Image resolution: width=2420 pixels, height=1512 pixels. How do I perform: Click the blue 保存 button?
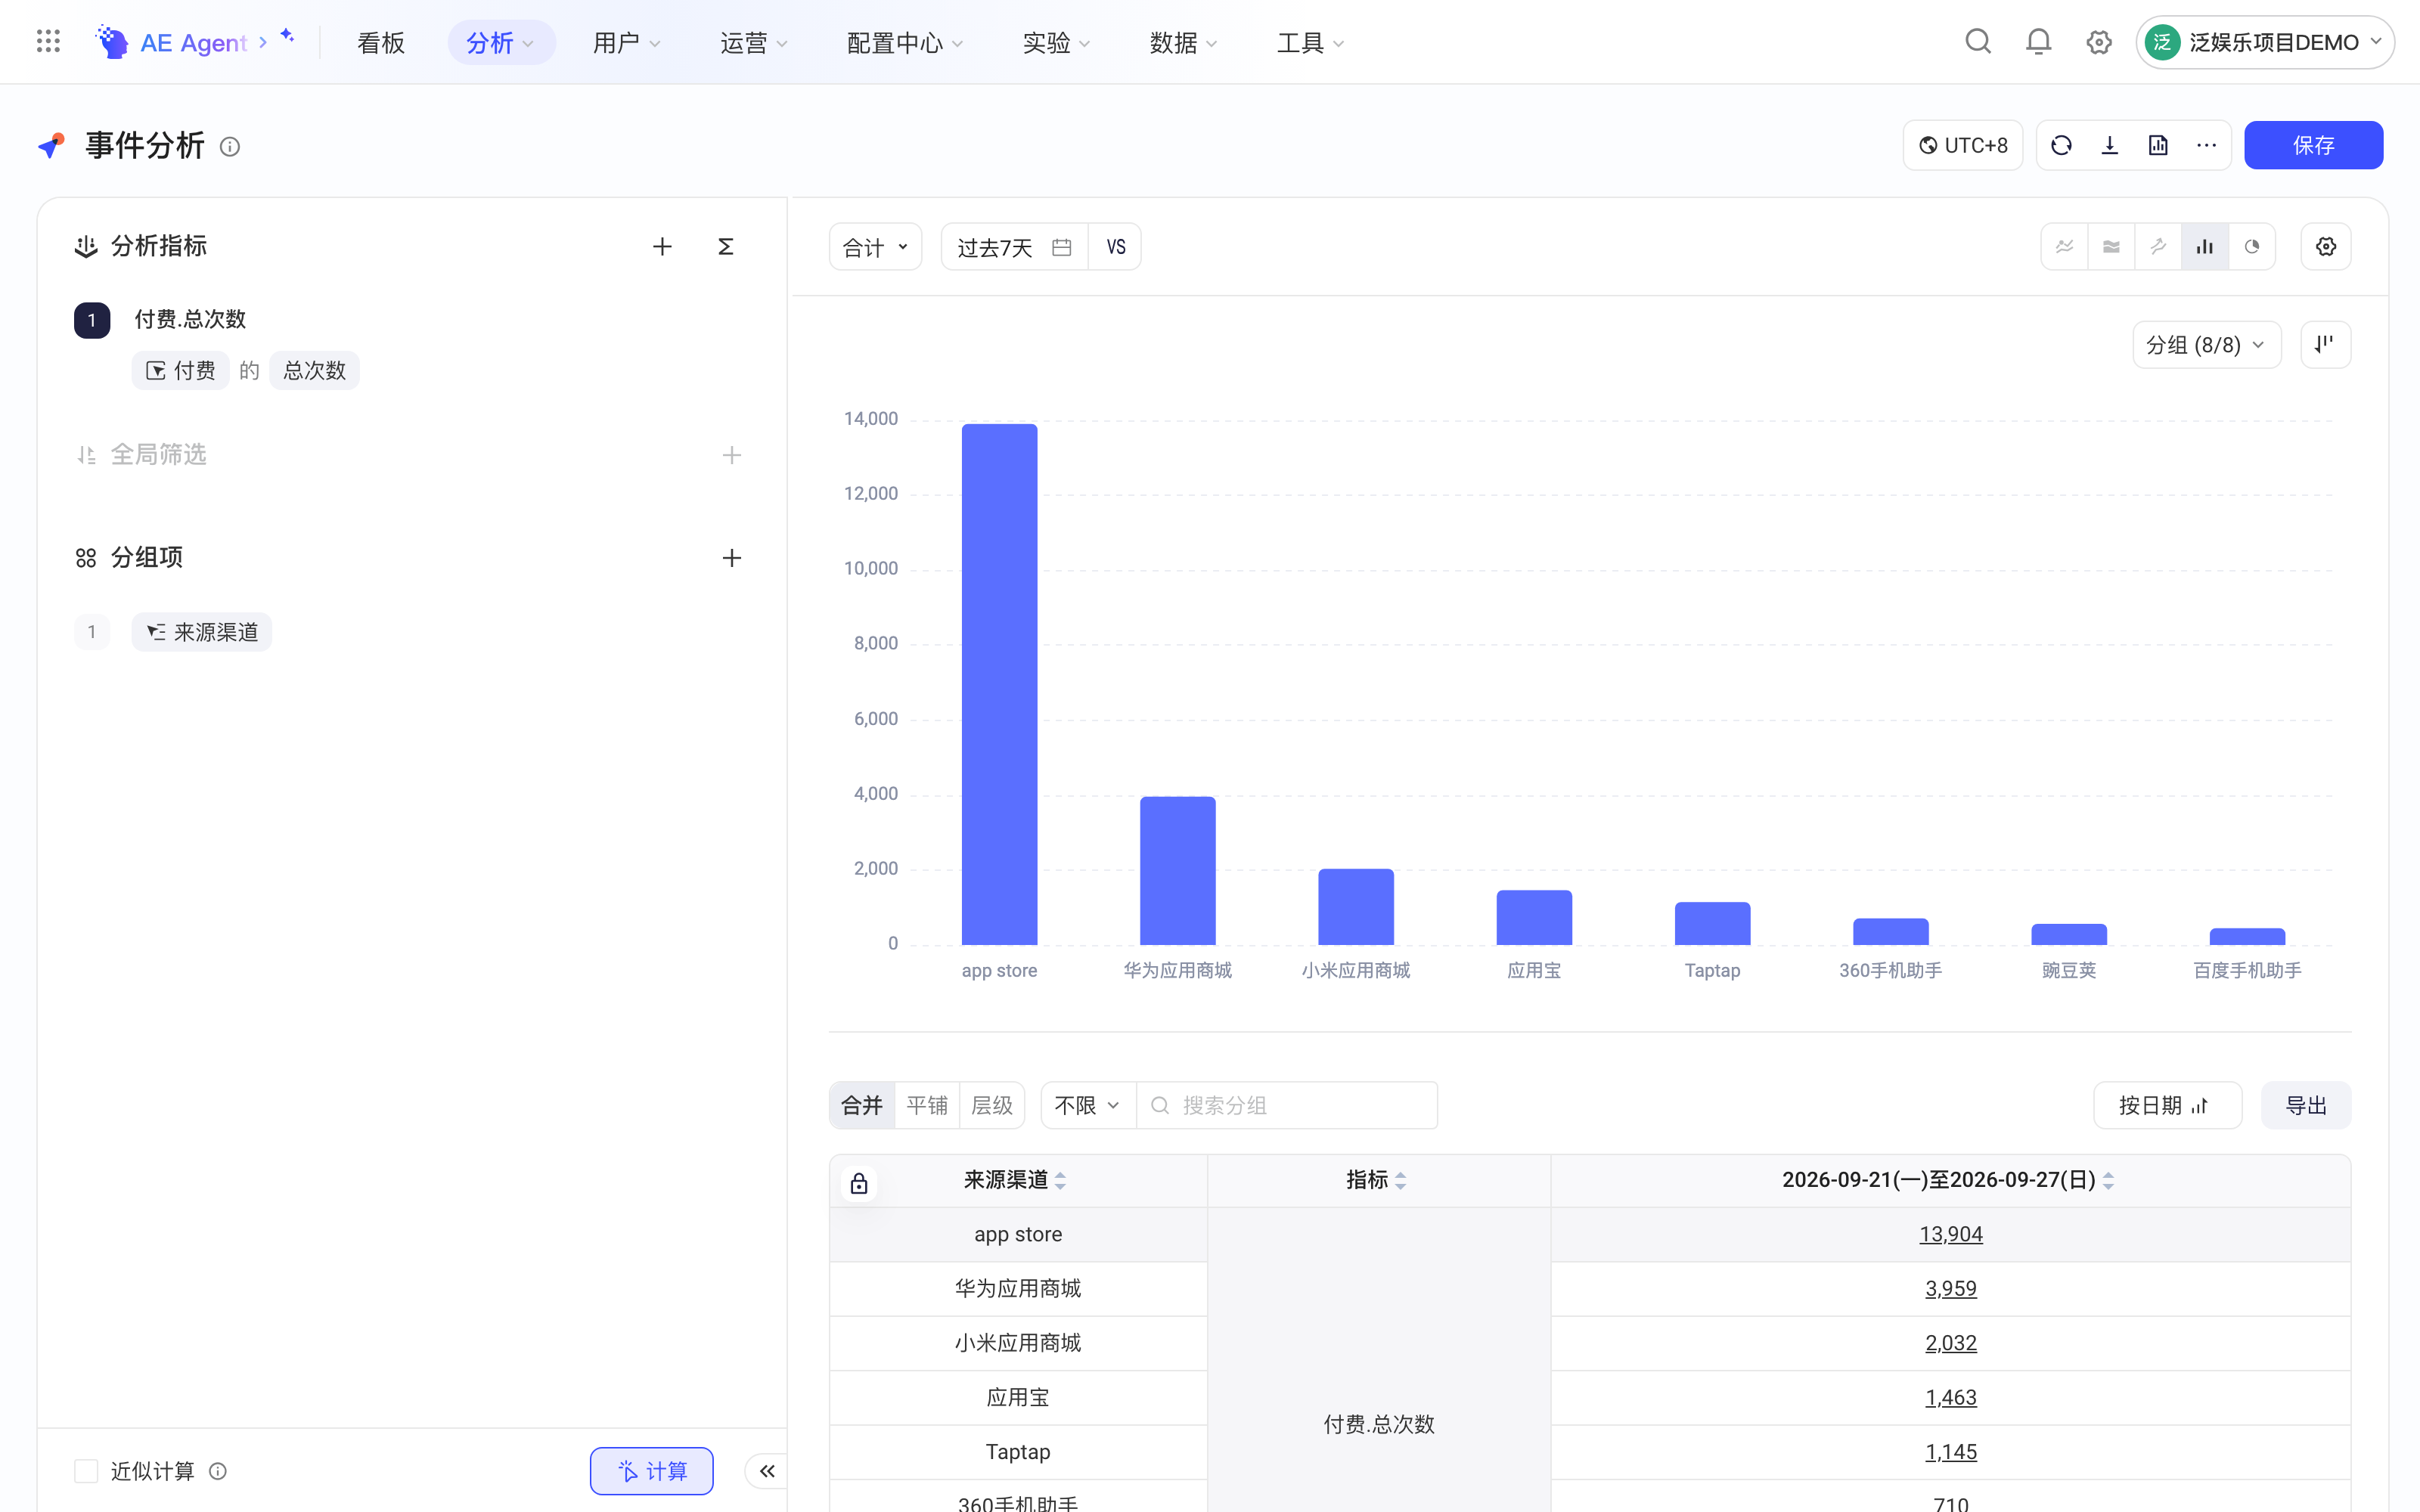pyautogui.click(x=2313, y=146)
